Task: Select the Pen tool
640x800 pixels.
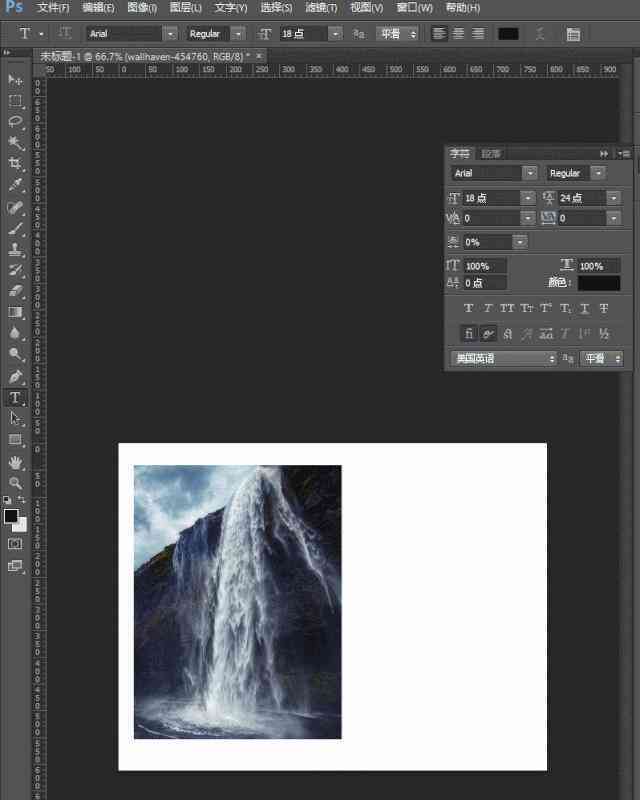Action: tap(15, 377)
